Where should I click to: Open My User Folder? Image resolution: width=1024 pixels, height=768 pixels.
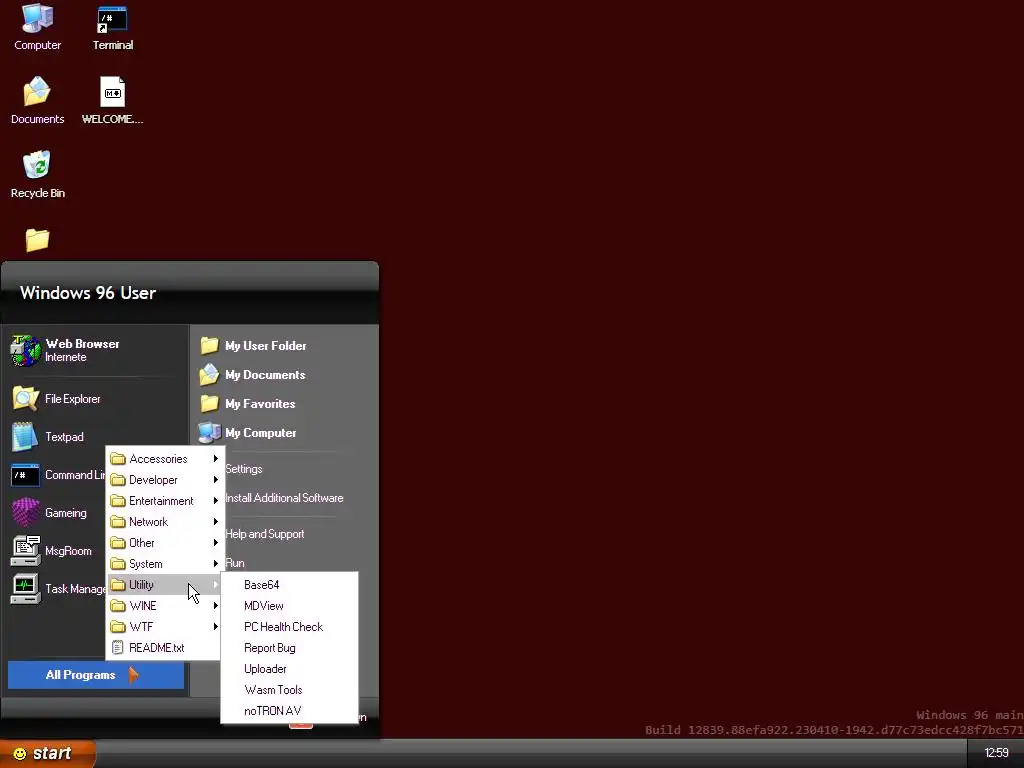coord(253,345)
